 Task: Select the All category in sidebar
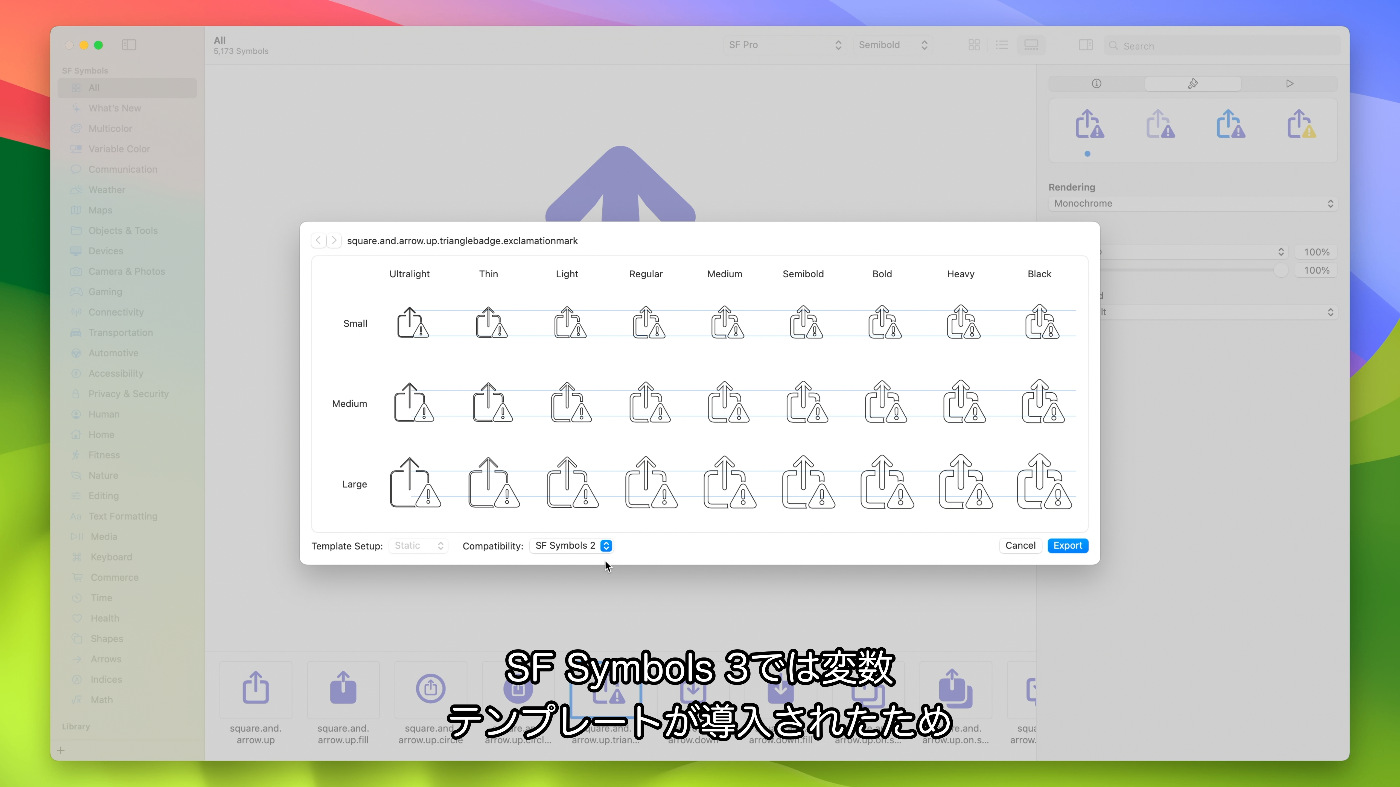point(127,88)
